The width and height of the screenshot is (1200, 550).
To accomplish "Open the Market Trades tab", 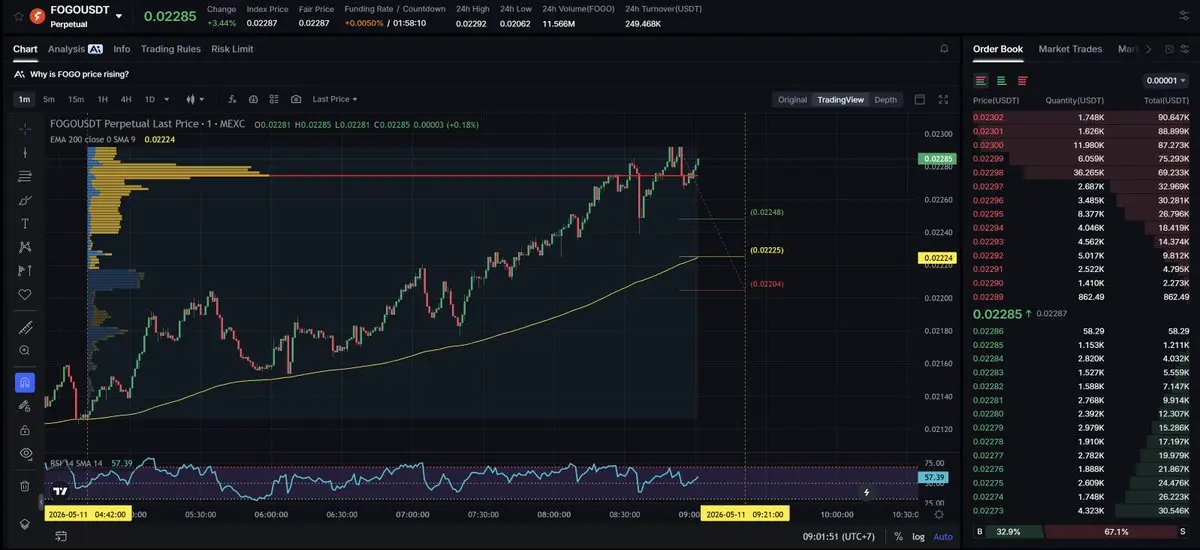I will (1070, 49).
